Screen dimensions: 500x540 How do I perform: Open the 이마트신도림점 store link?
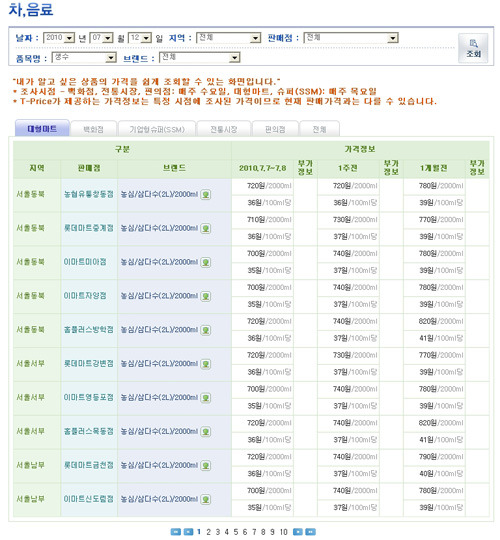pos(88,499)
